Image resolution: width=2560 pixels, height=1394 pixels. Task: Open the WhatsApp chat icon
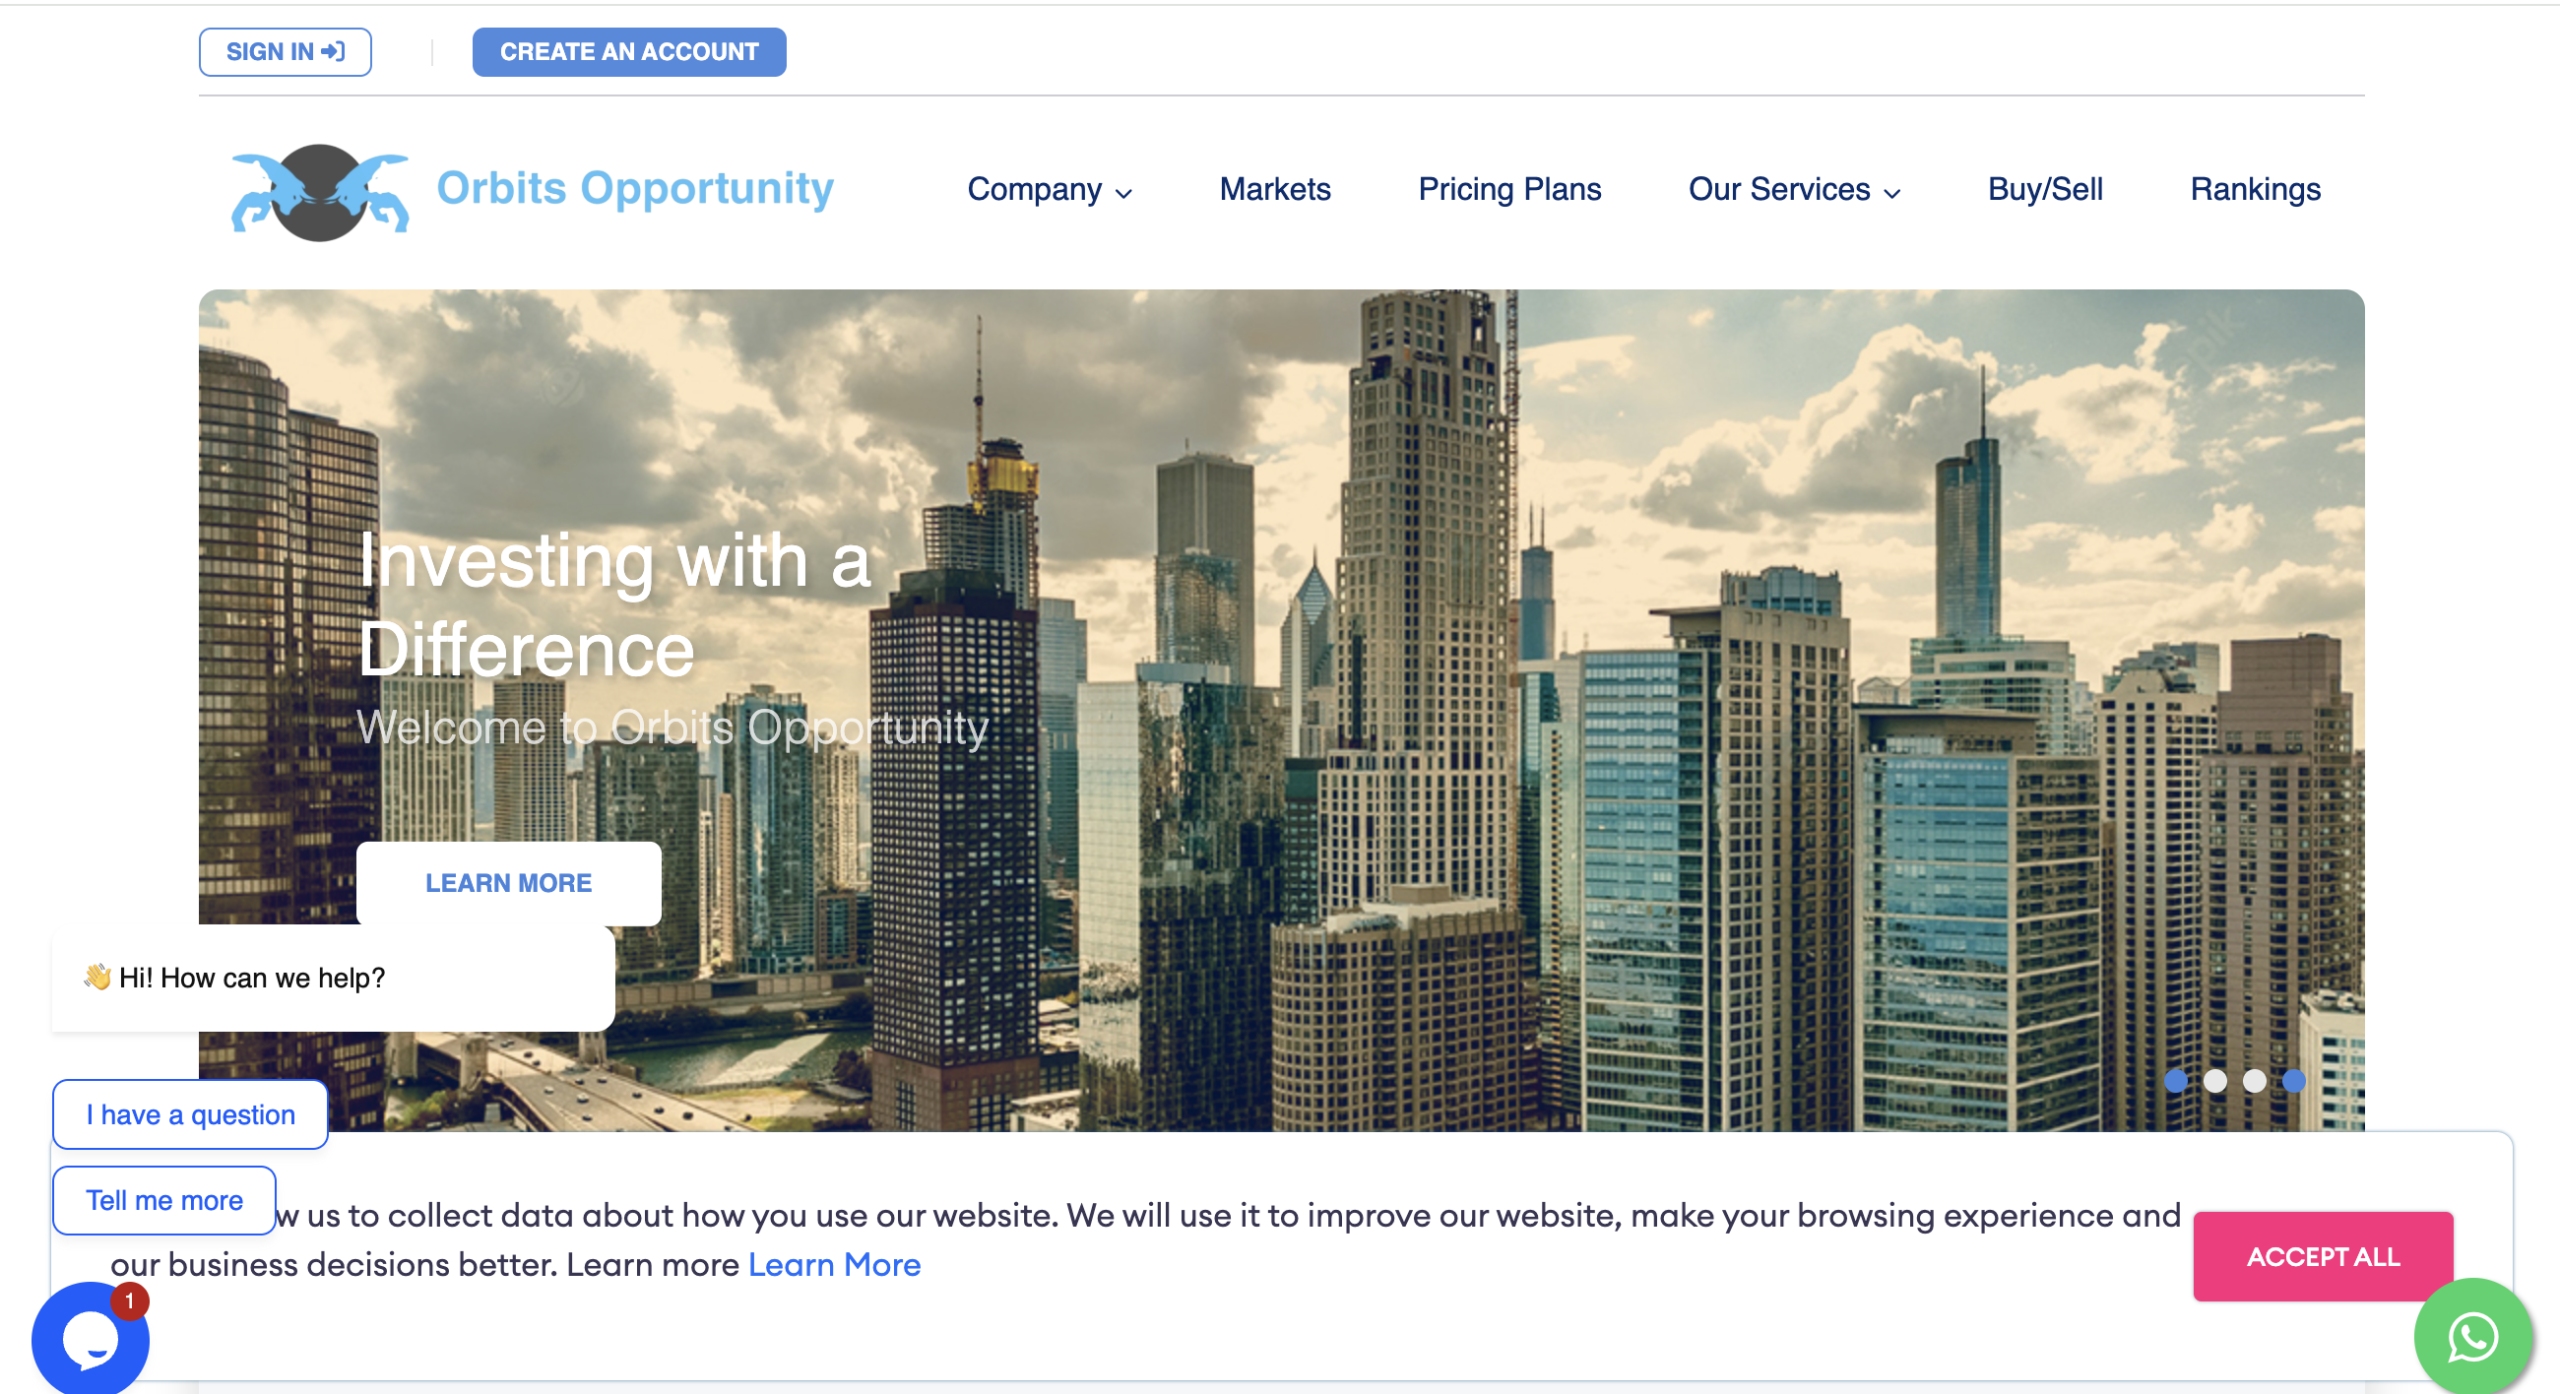coord(2472,1338)
